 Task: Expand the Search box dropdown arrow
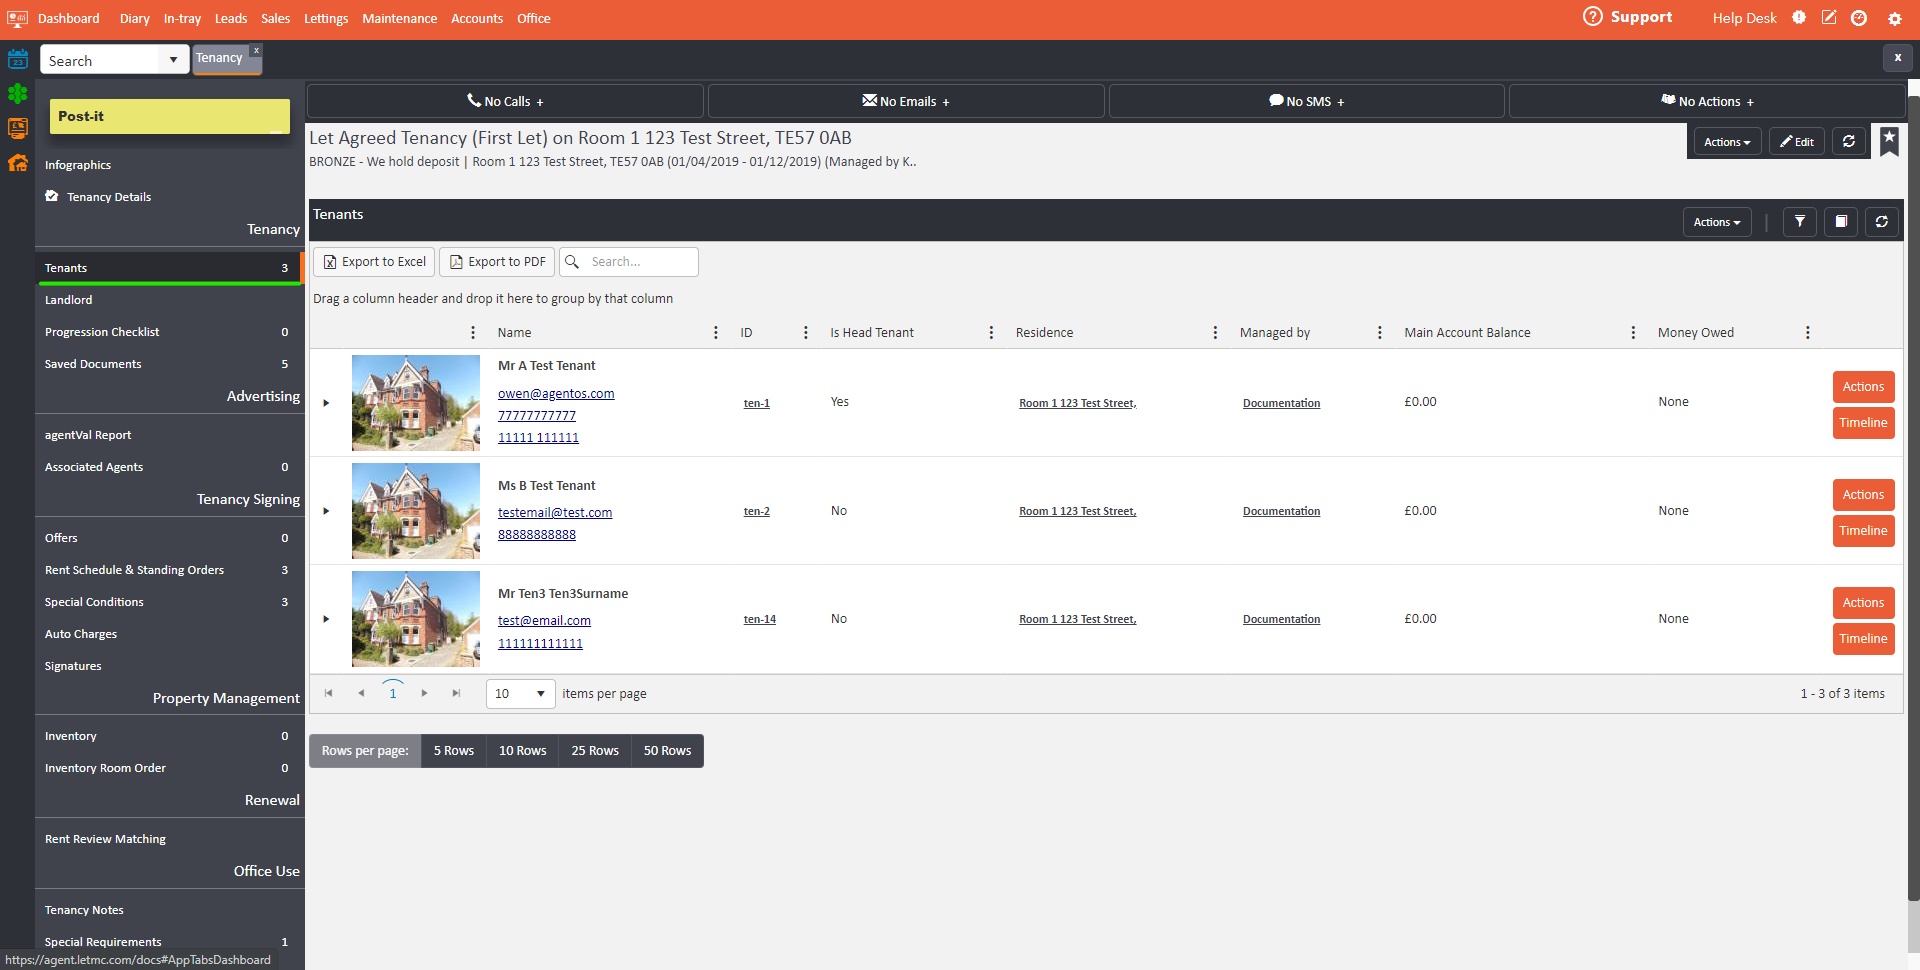pyautogui.click(x=173, y=60)
